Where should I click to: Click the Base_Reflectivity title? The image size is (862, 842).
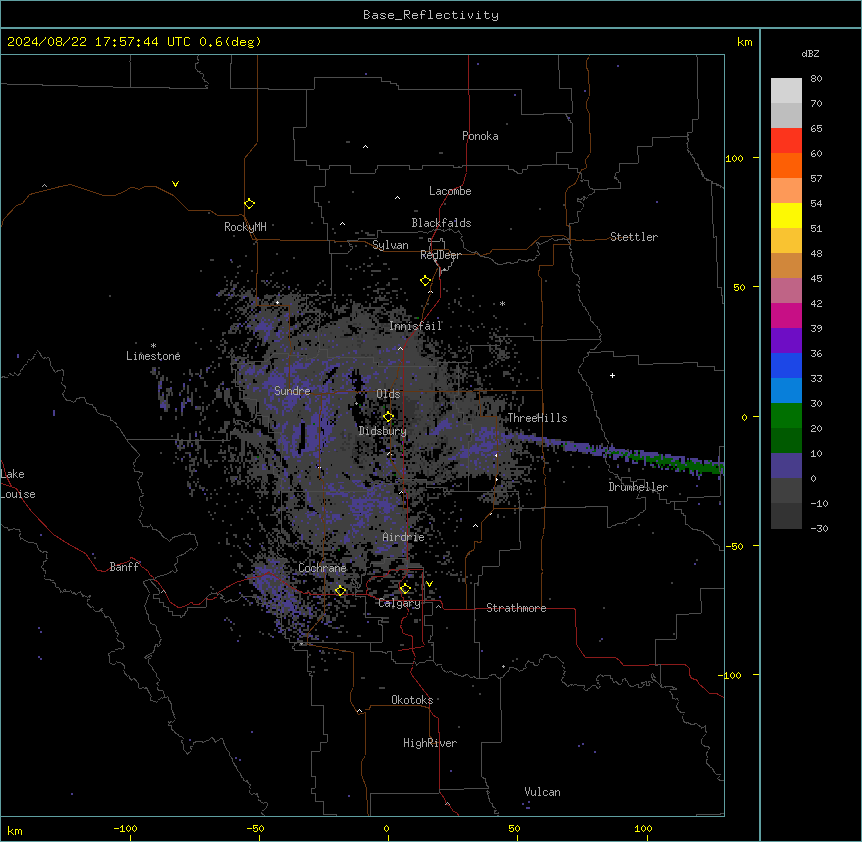431,15
